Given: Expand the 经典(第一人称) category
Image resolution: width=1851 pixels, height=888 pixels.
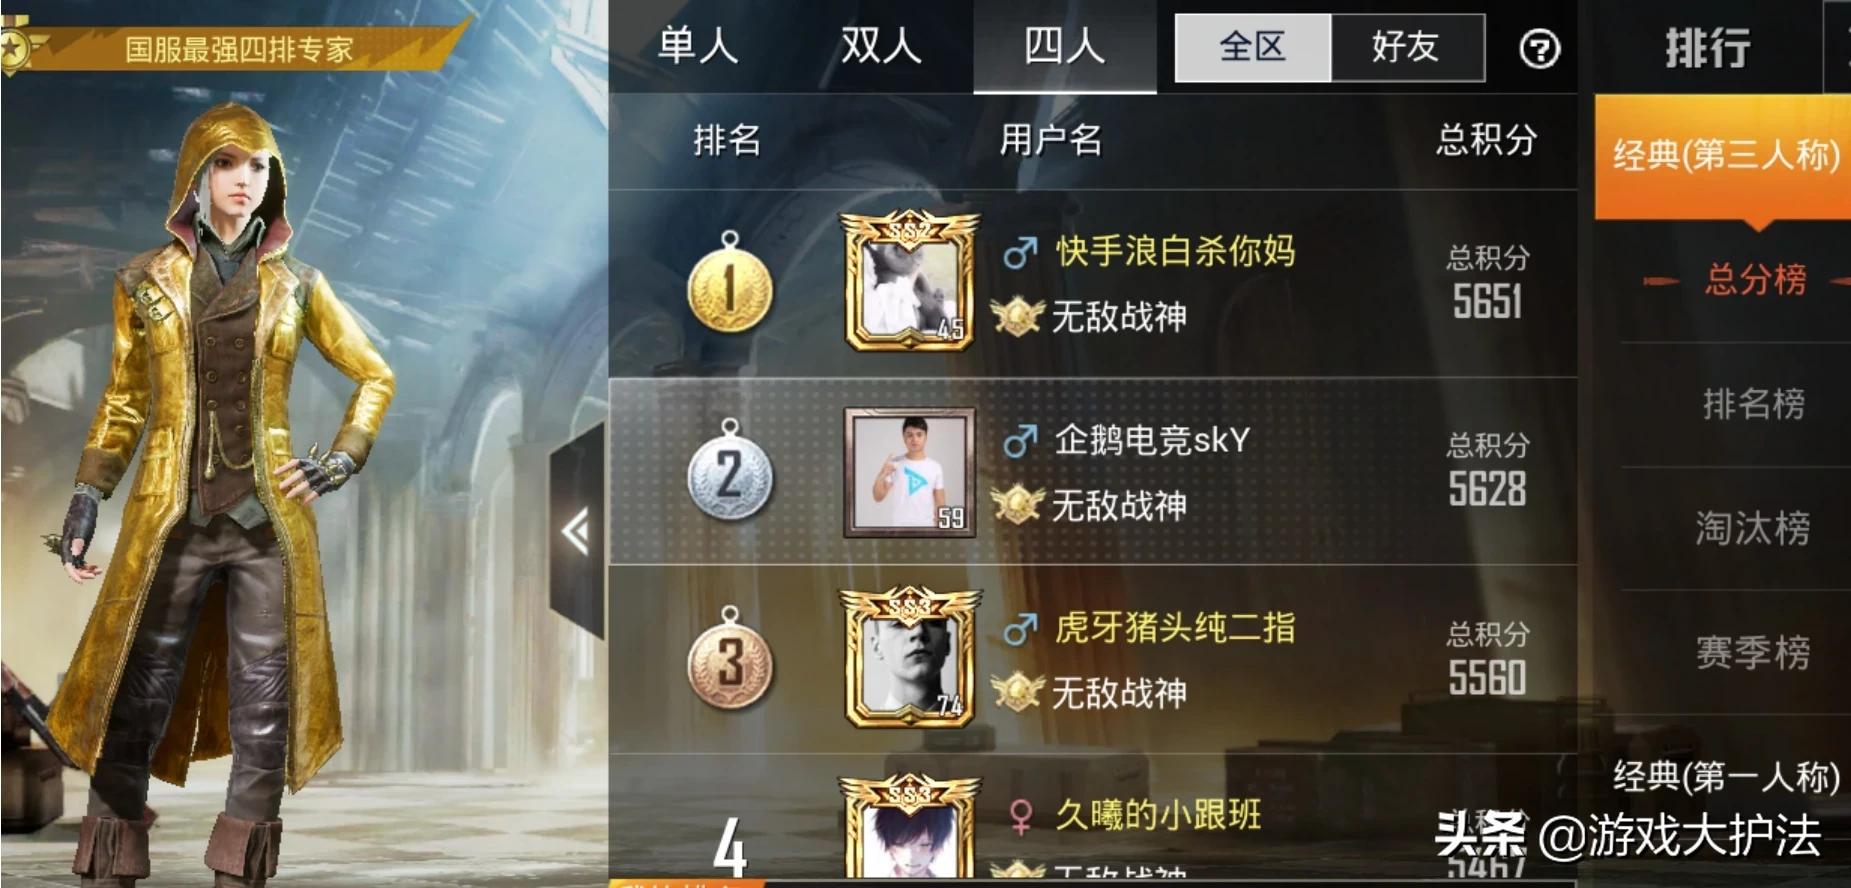Looking at the screenshot, I should tap(1724, 777).
